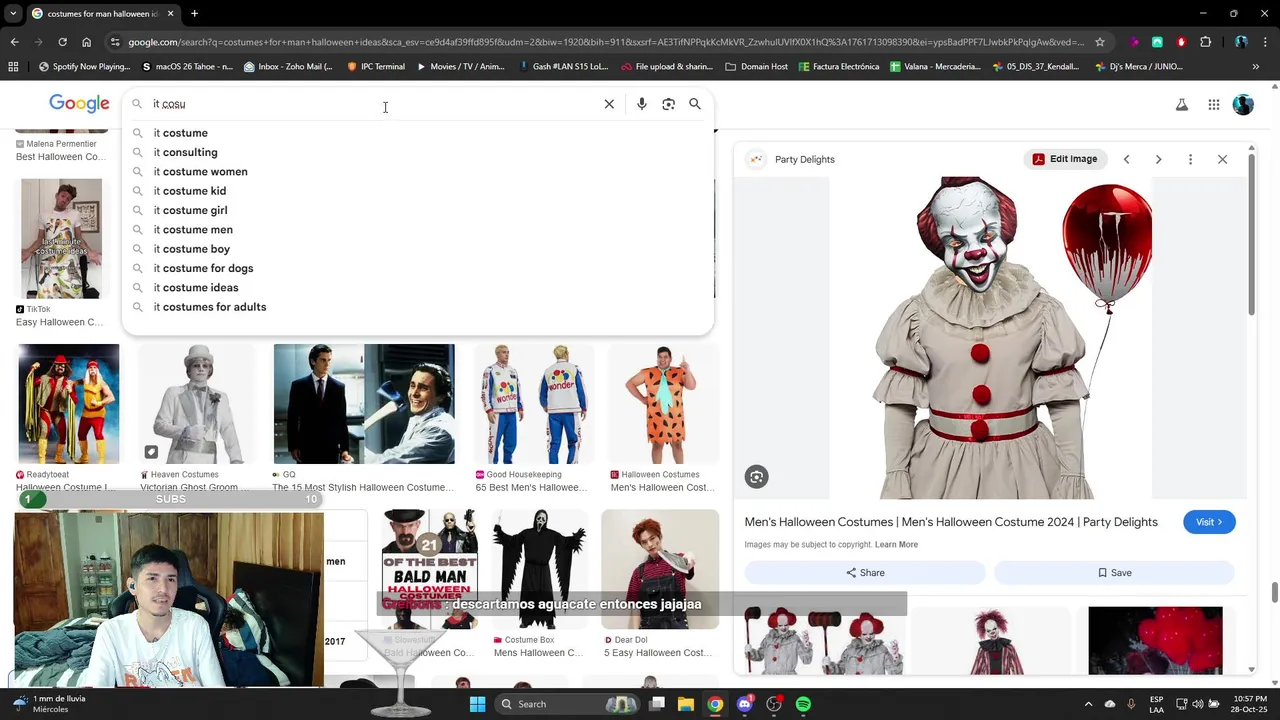Viewport: 1280px width, 720px height.
Task: Open the Chrome extensions puzzle icon
Action: pyautogui.click(x=1205, y=42)
